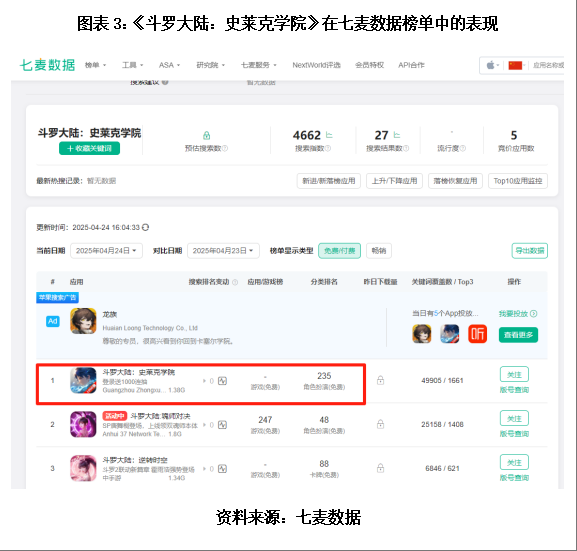Click the 活动中 badge in row 2
The image size is (577, 551).
coord(114,416)
